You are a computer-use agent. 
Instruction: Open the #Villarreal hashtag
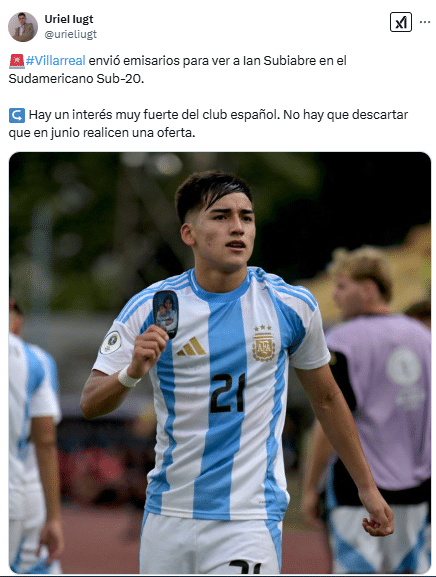click(x=56, y=60)
